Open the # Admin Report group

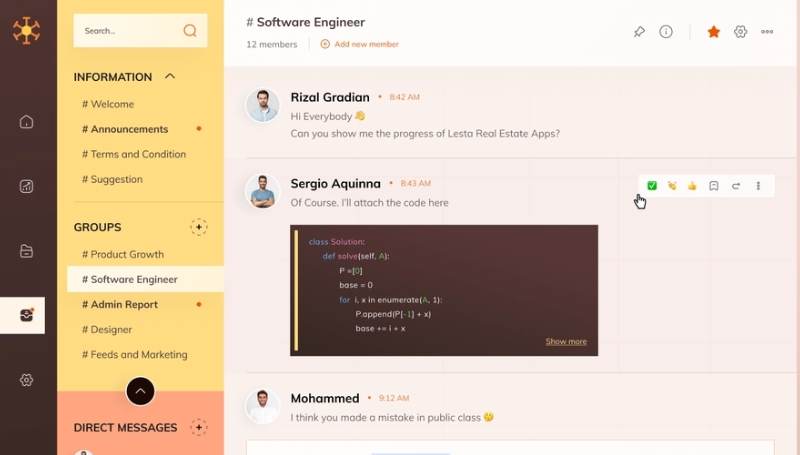tap(120, 305)
